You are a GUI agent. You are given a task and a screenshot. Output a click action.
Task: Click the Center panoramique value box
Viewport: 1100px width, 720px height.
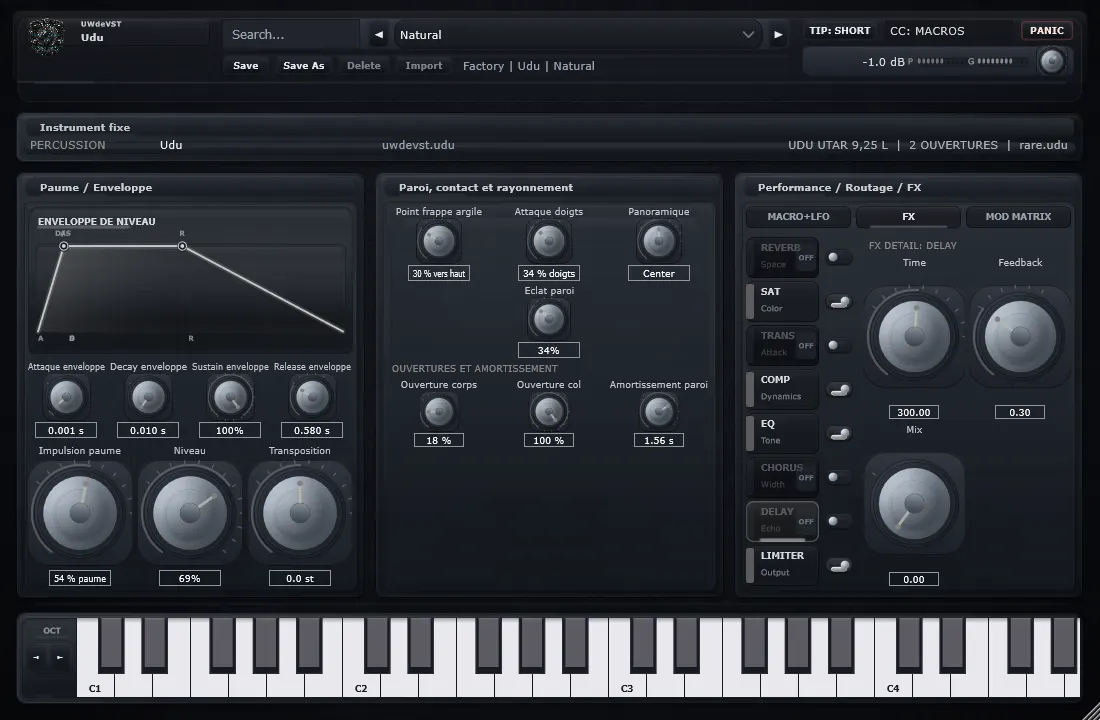[x=659, y=273]
